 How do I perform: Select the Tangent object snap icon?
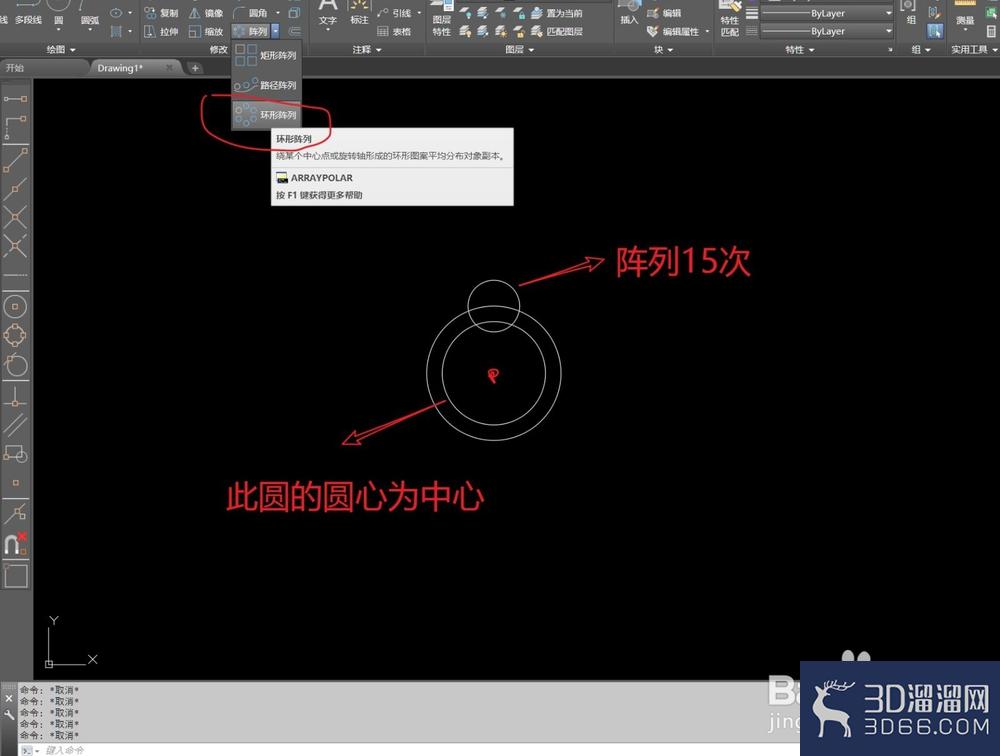[x=15, y=364]
